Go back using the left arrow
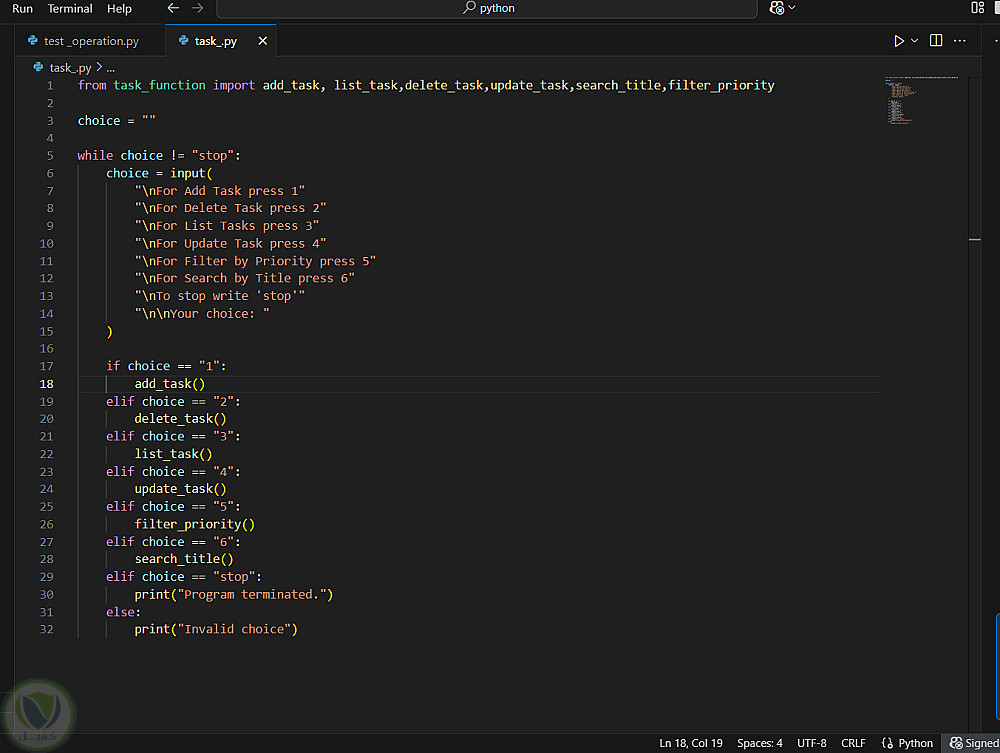This screenshot has height=753, width=1000. tap(173, 8)
